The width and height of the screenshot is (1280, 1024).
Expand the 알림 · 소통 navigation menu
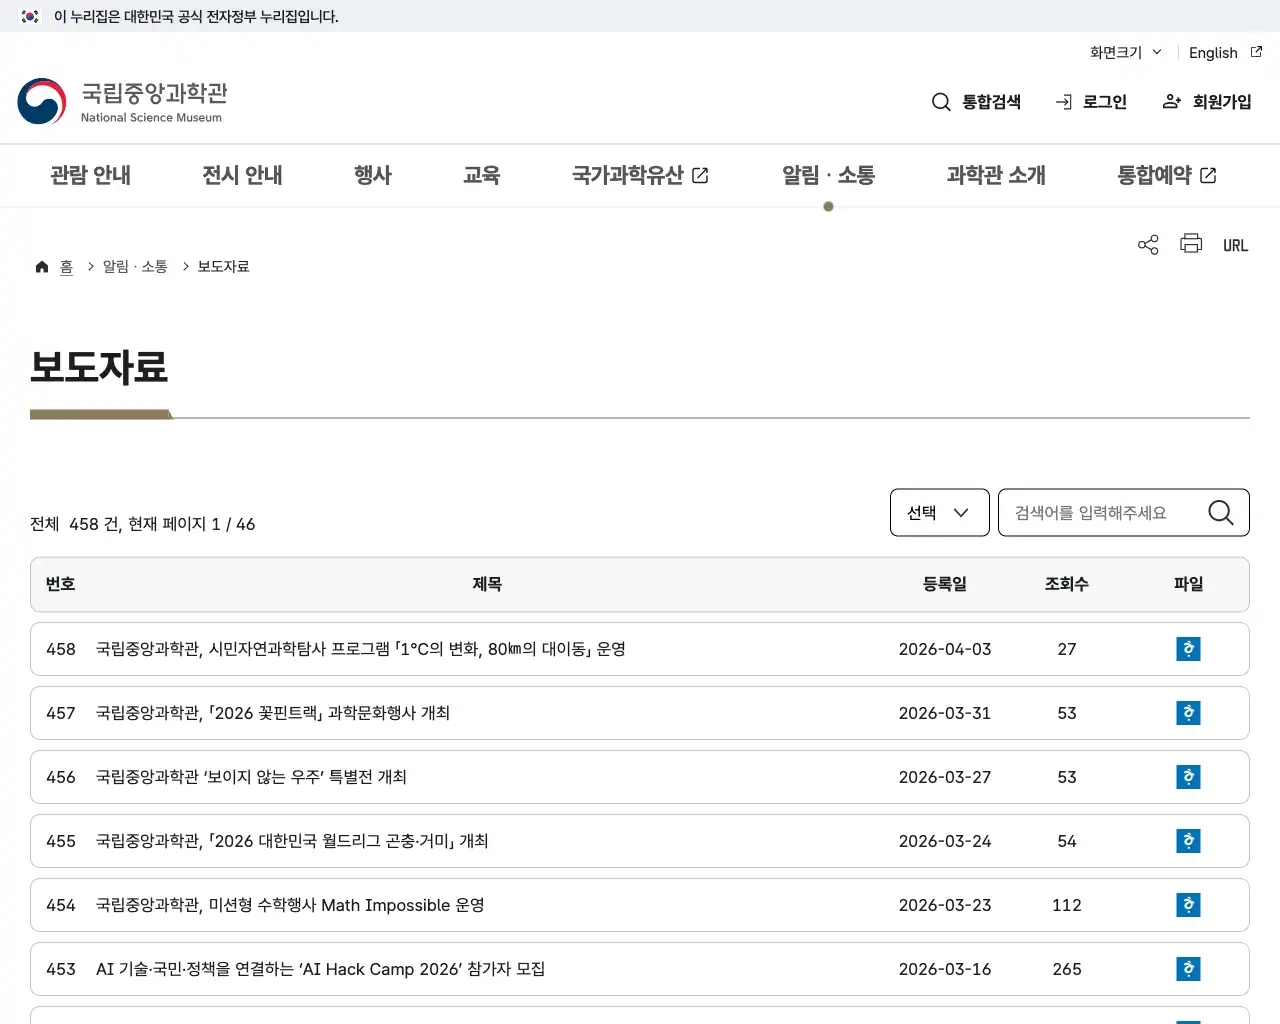828,175
